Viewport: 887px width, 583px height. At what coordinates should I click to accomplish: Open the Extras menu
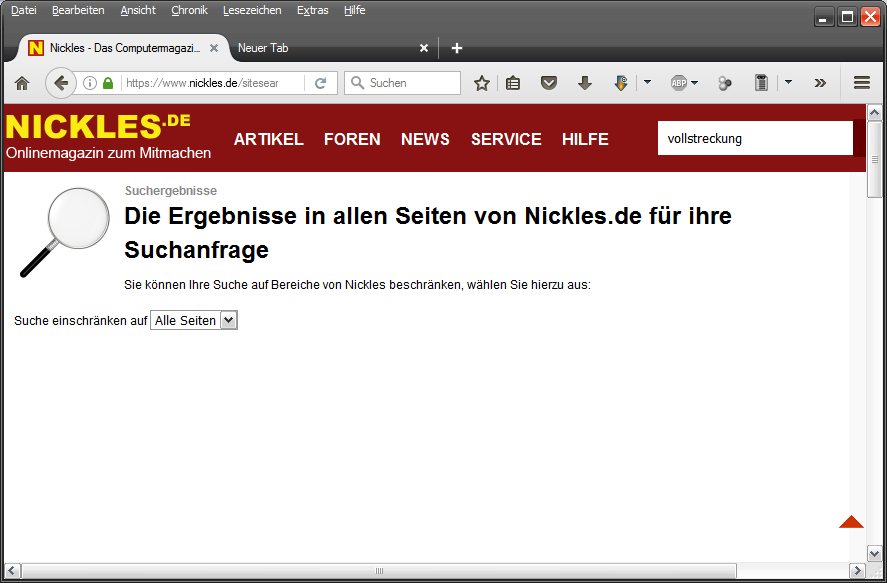coord(313,10)
